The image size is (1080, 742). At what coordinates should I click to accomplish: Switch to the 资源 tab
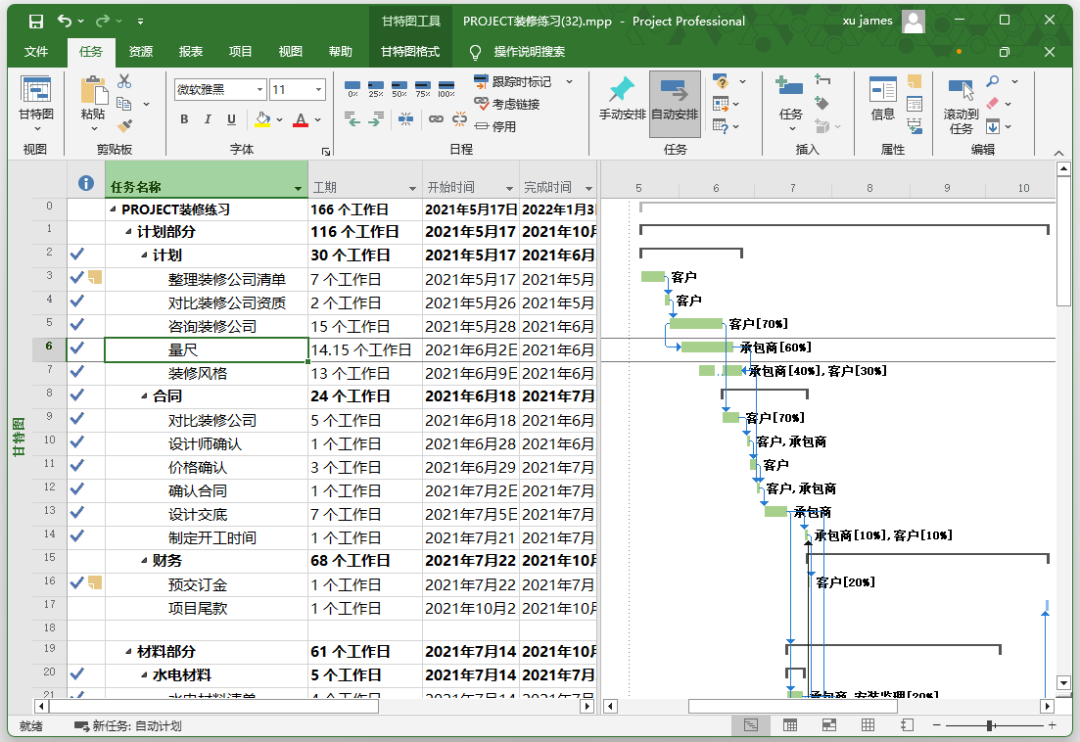tap(141, 52)
